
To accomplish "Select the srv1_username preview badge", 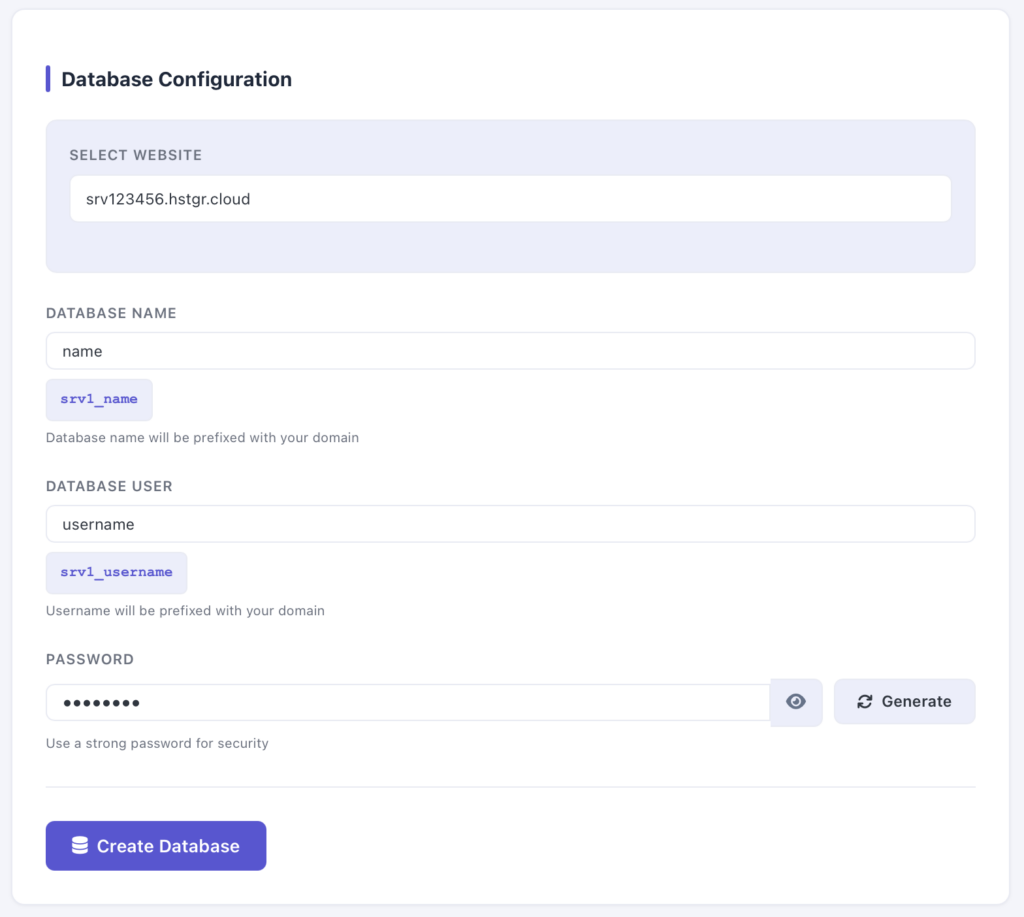I will tap(116, 572).
